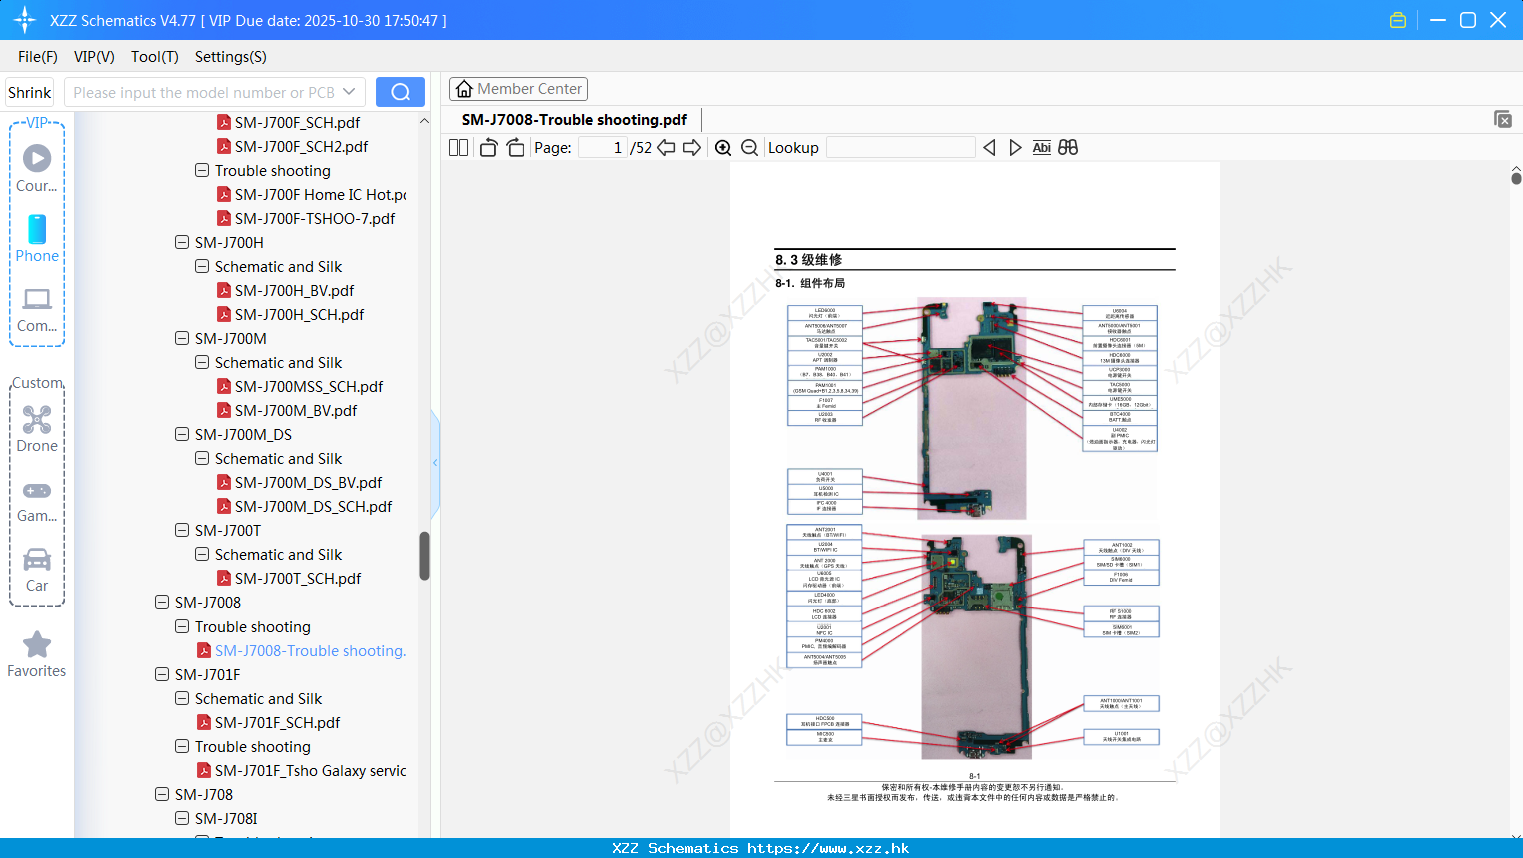Click the sidebar collapse handle
This screenshot has height=858, width=1523.
coord(435,462)
